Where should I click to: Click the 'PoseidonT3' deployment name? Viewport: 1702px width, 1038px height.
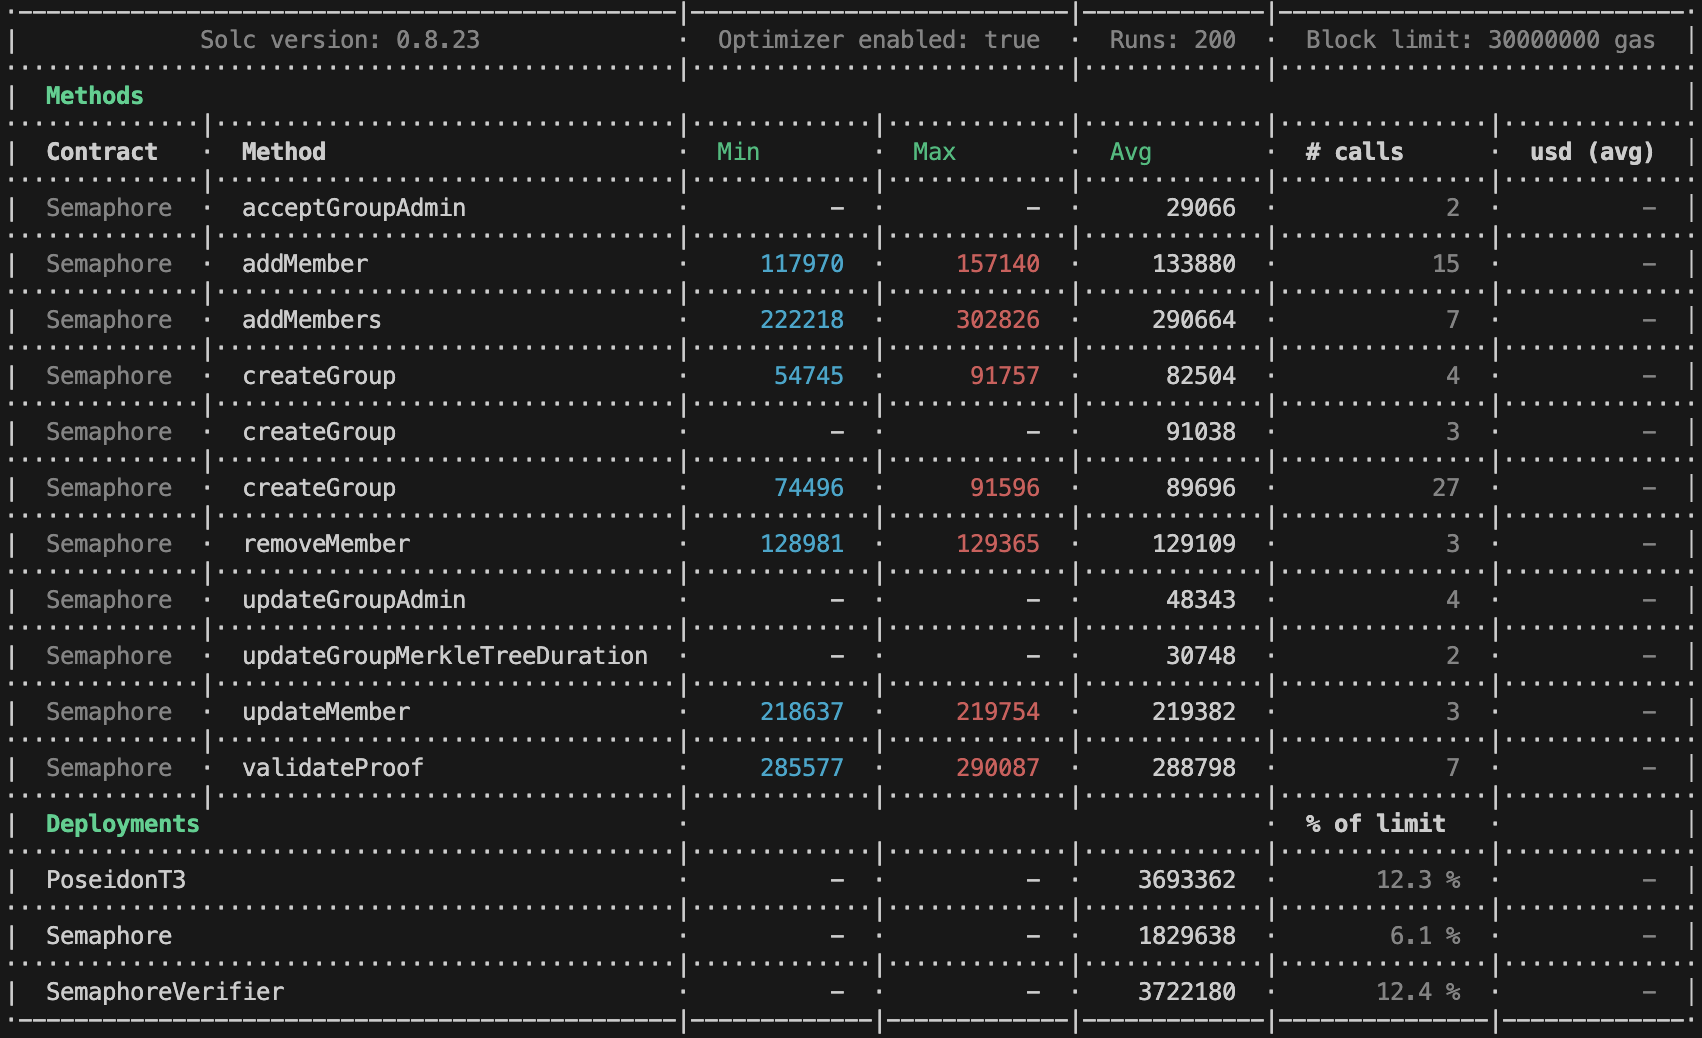point(116,880)
